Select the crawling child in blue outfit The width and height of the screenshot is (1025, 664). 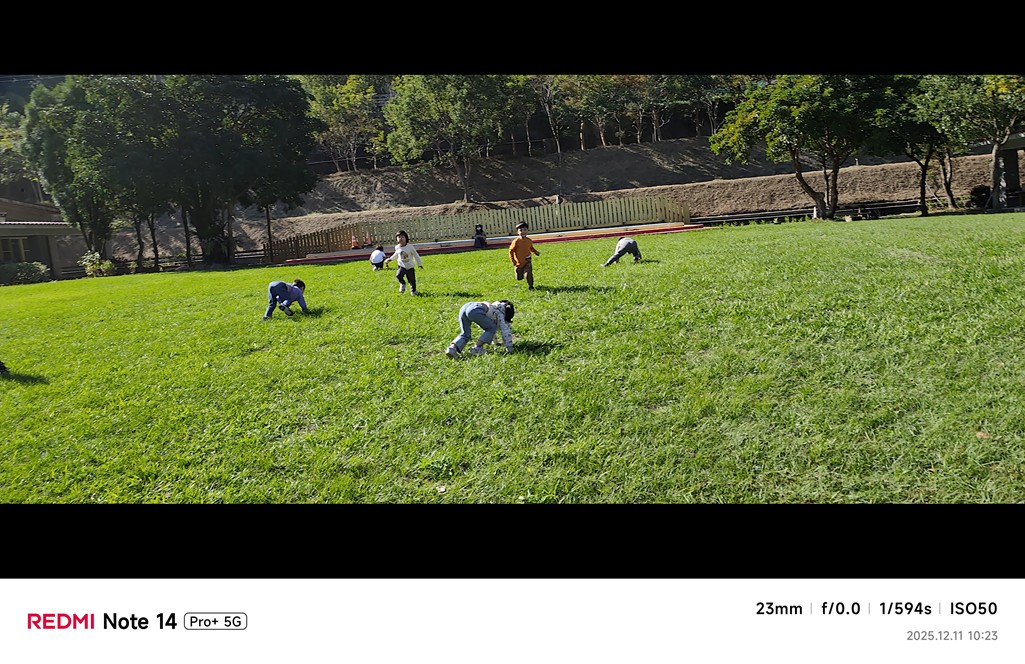tap(285, 299)
